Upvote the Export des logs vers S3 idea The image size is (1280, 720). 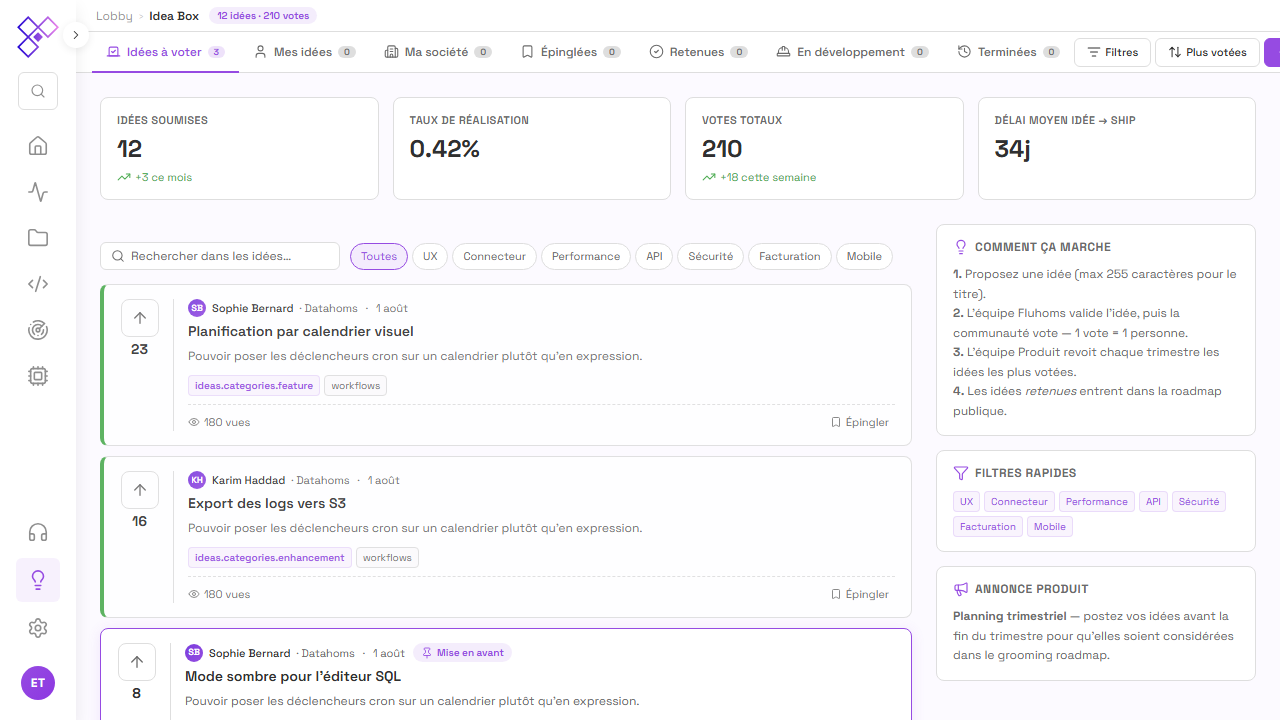pos(139,490)
